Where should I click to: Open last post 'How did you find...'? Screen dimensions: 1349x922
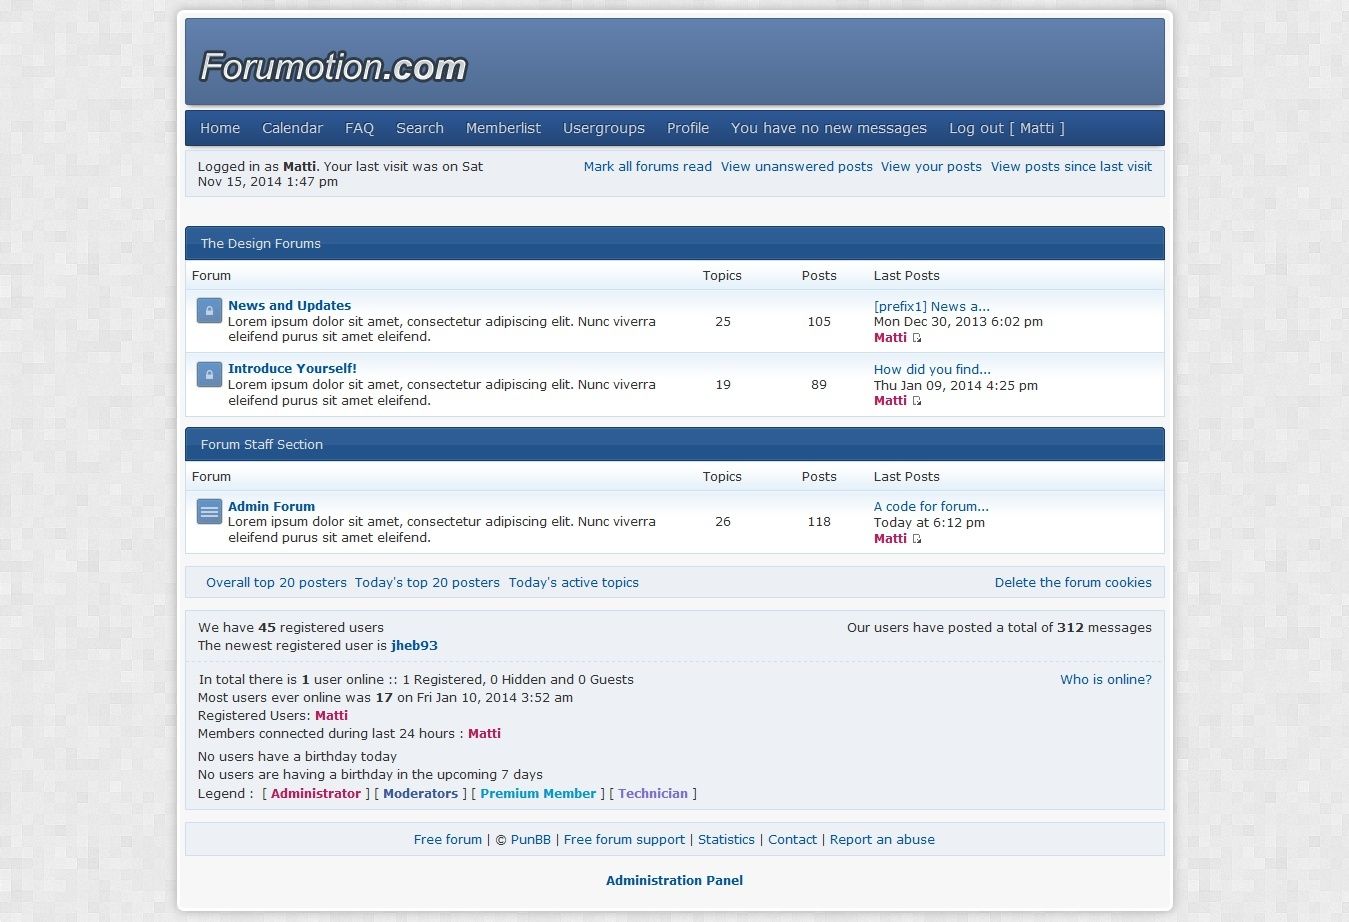(x=932, y=370)
